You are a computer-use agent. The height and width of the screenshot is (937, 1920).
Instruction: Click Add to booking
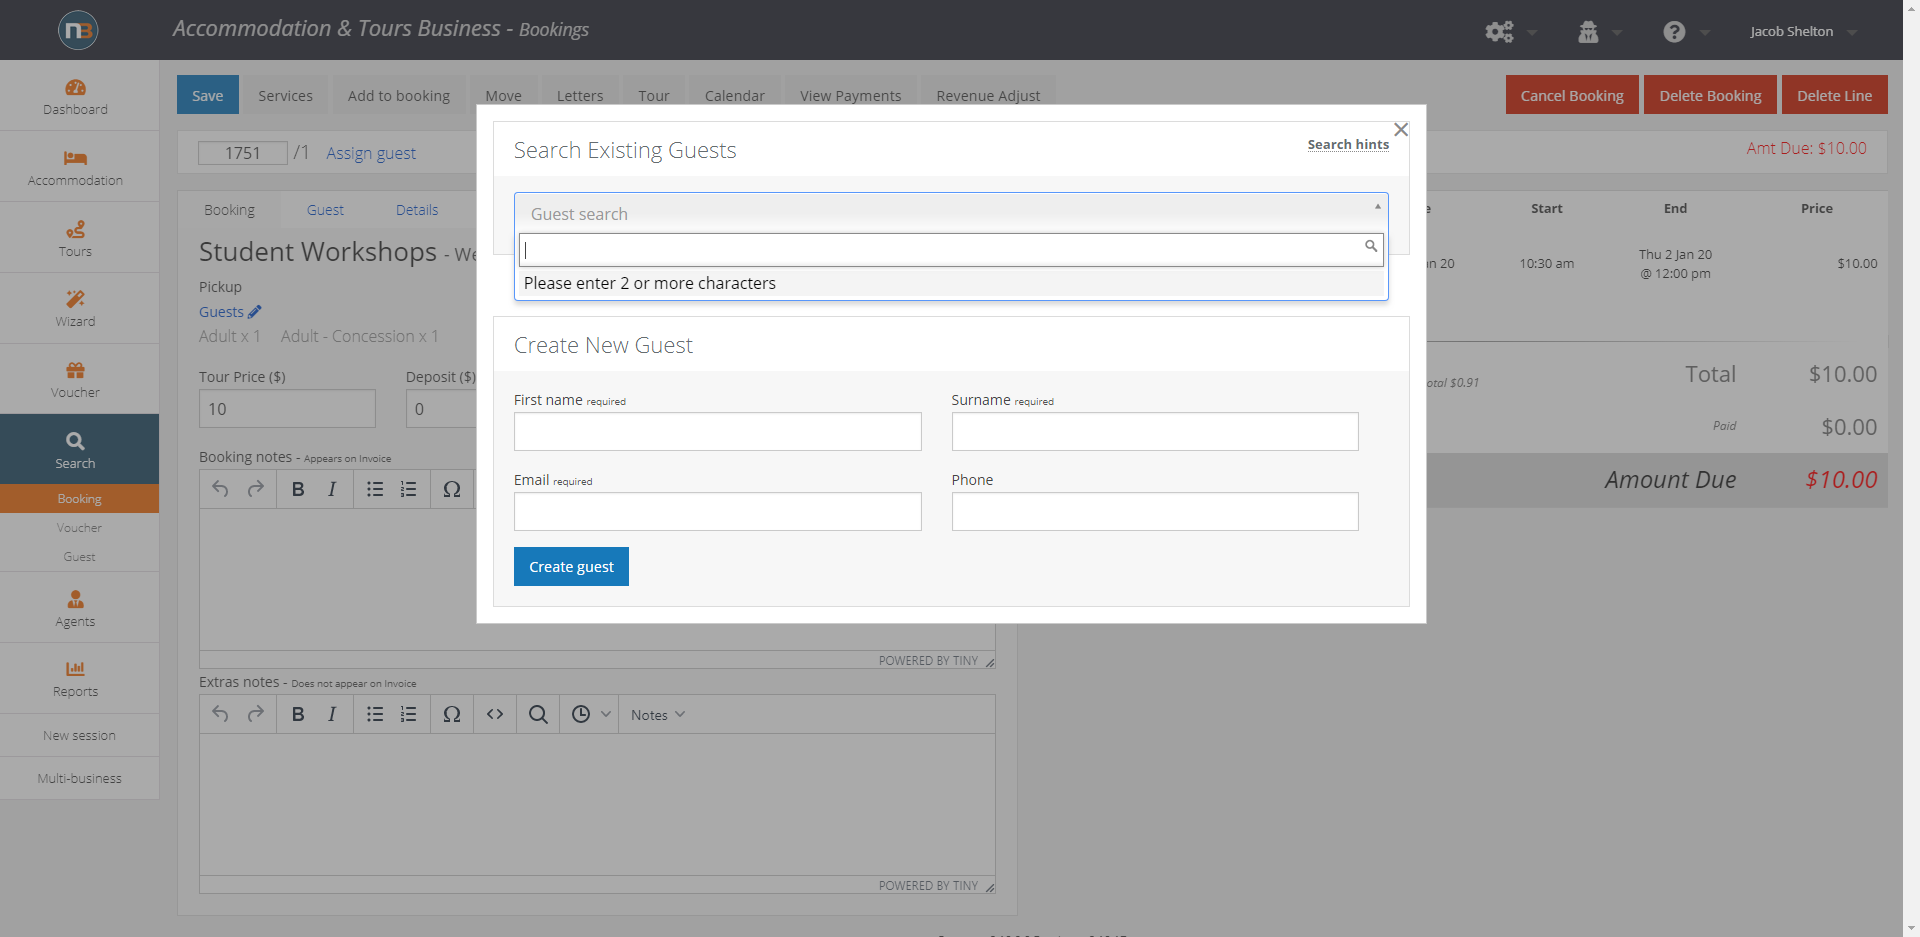399,96
